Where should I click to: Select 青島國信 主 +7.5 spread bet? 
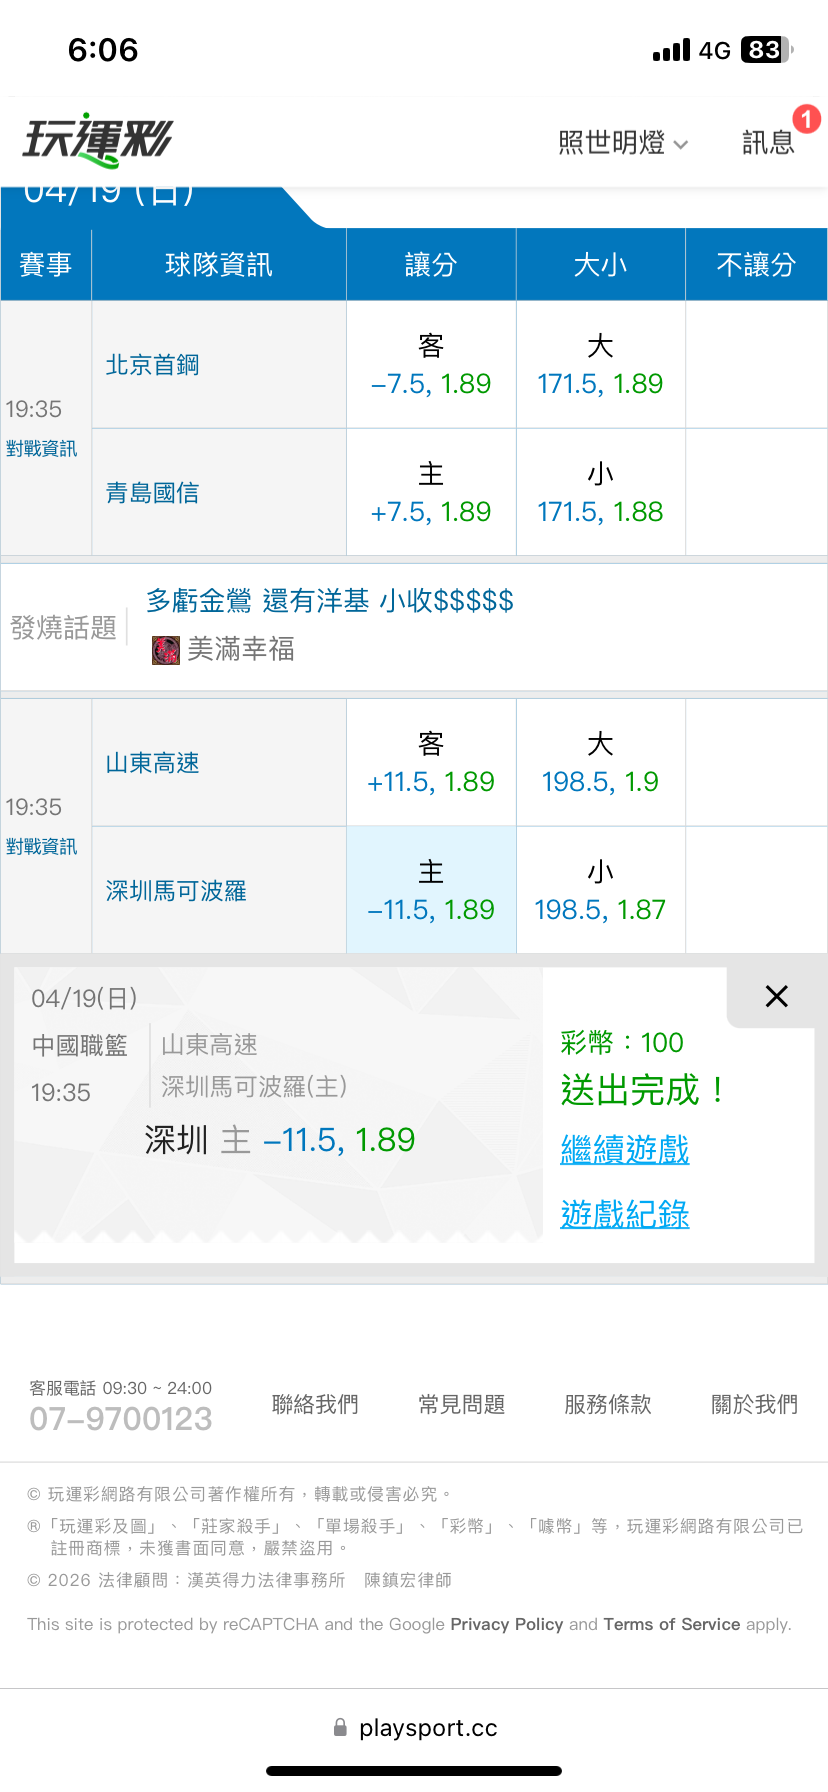click(431, 493)
